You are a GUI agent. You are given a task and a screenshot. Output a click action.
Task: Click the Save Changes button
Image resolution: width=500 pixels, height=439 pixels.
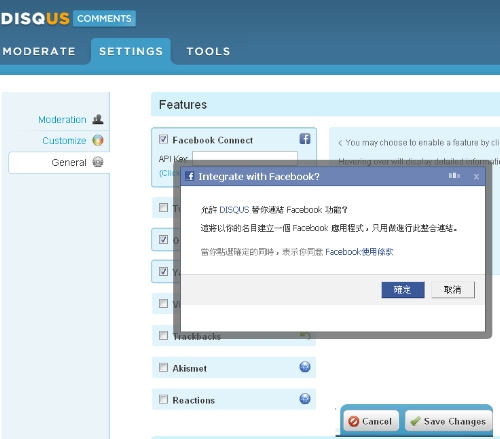coord(448,421)
